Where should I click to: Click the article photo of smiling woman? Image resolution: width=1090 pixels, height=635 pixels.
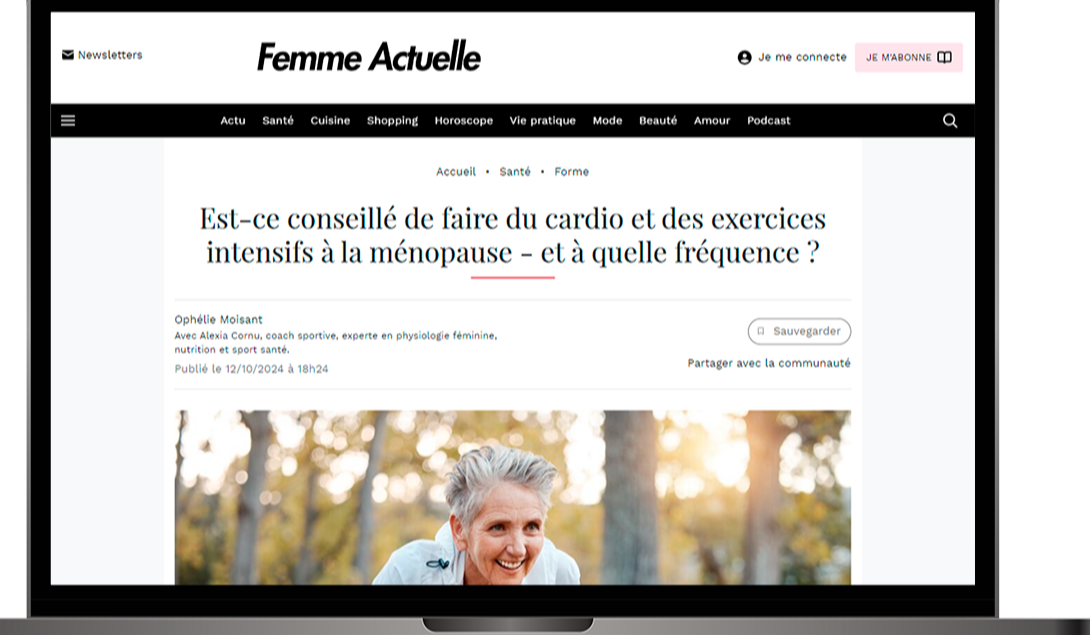point(512,497)
